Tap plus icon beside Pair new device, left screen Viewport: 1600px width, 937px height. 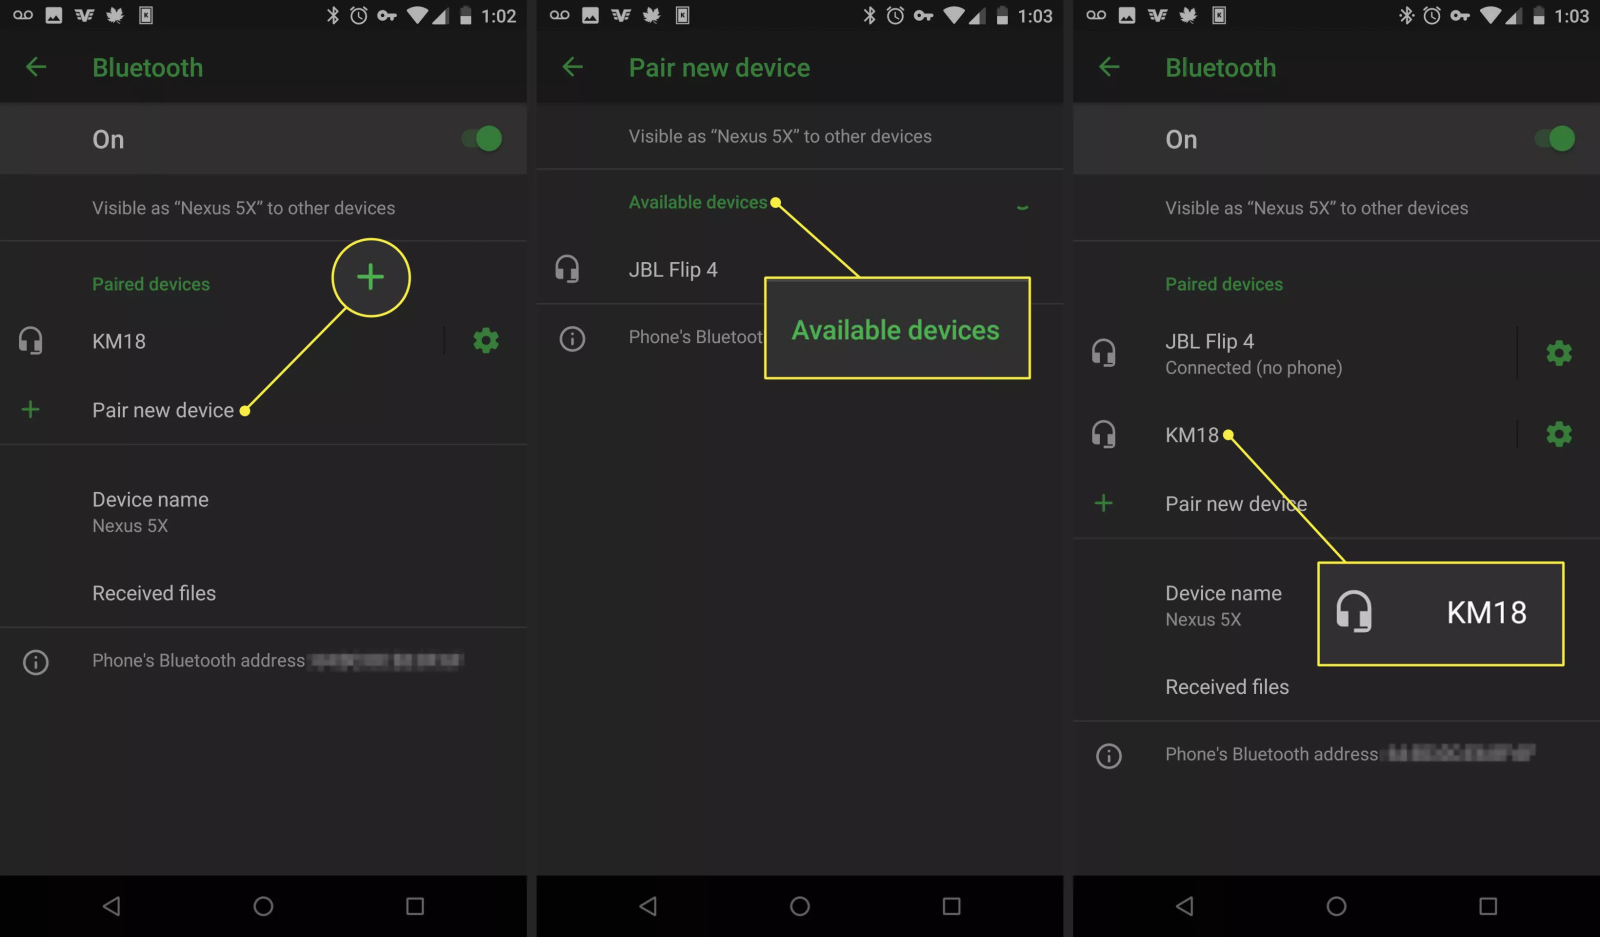(x=31, y=409)
